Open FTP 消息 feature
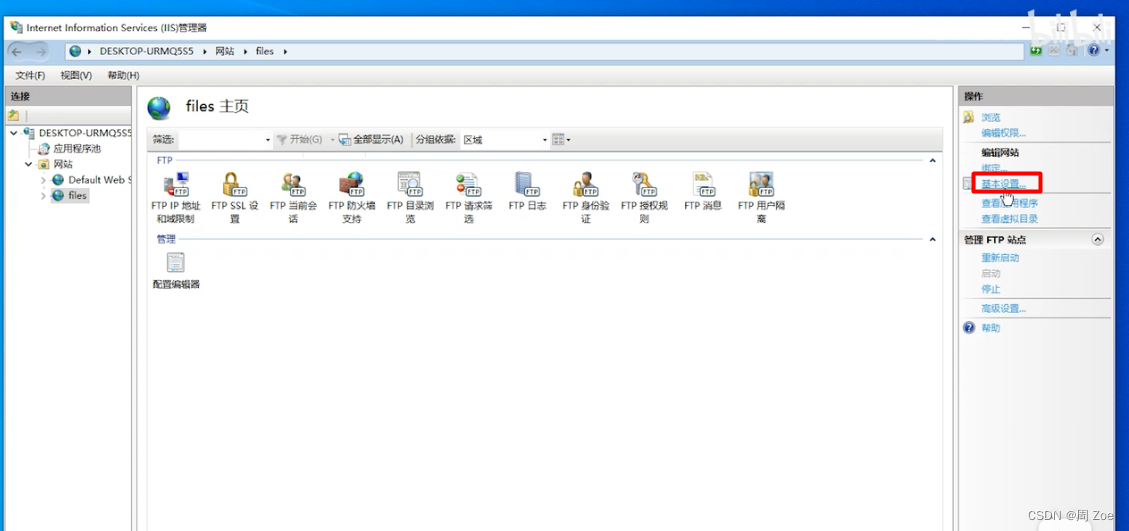This screenshot has height=531, width=1129. tap(703, 192)
